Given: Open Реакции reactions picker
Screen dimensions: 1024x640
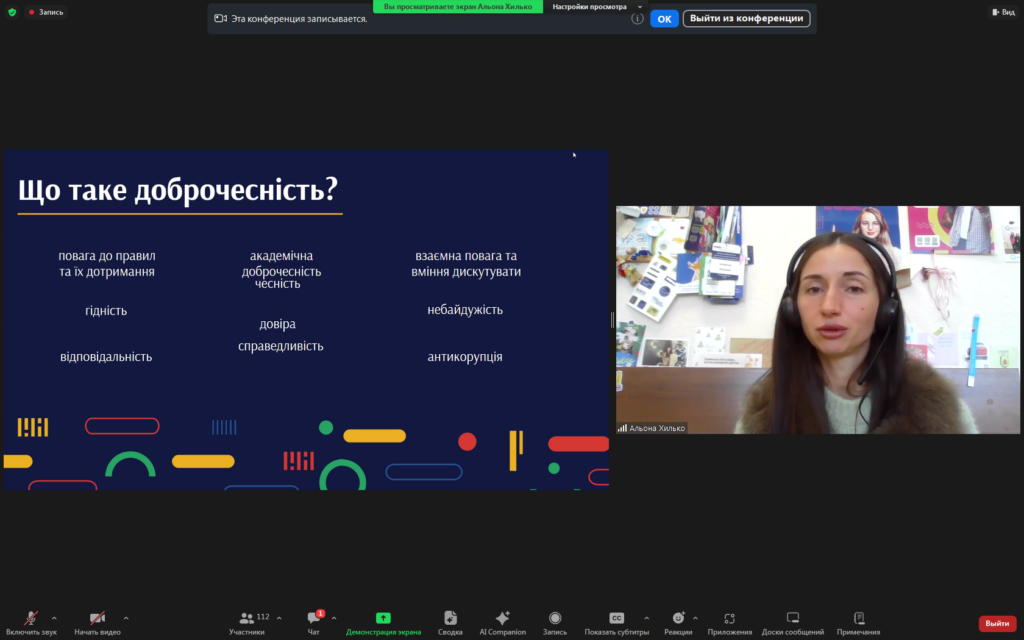Looking at the screenshot, I should [678, 622].
